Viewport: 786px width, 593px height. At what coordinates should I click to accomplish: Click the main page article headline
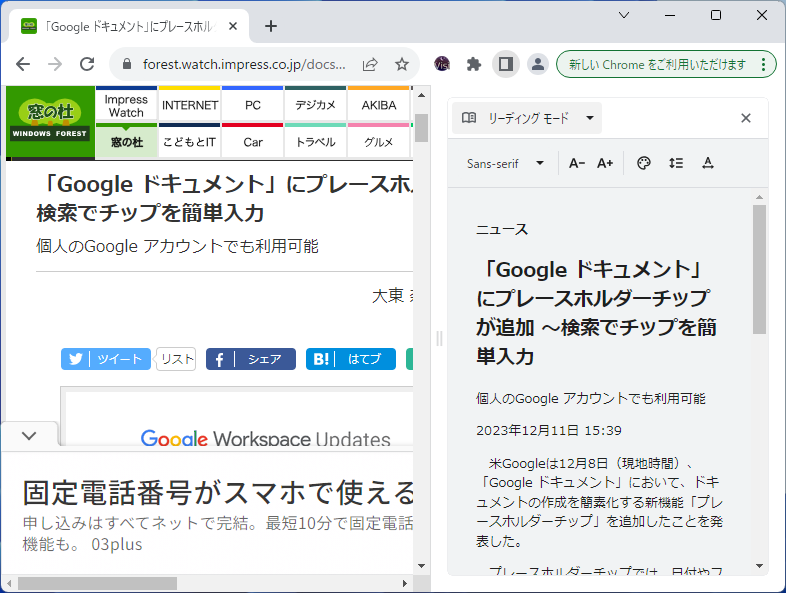225,199
